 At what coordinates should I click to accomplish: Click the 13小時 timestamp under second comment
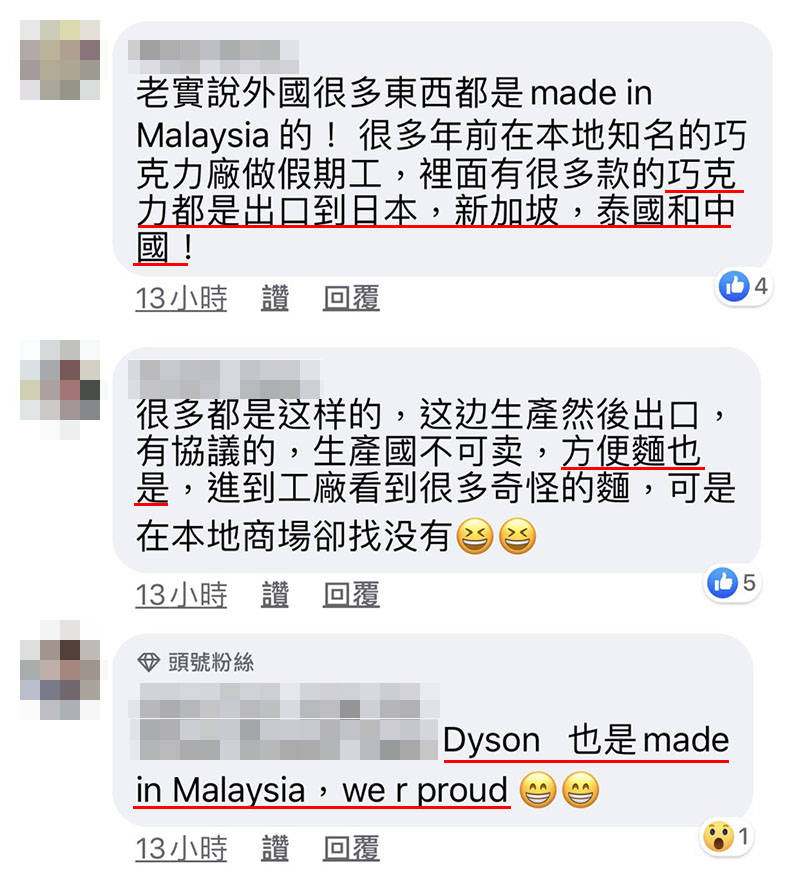tap(181, 595)
